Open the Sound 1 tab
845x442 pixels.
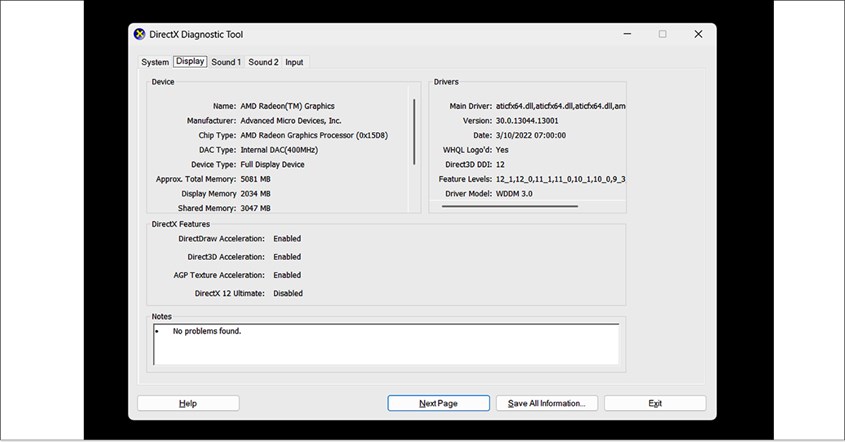coord(226,62)
